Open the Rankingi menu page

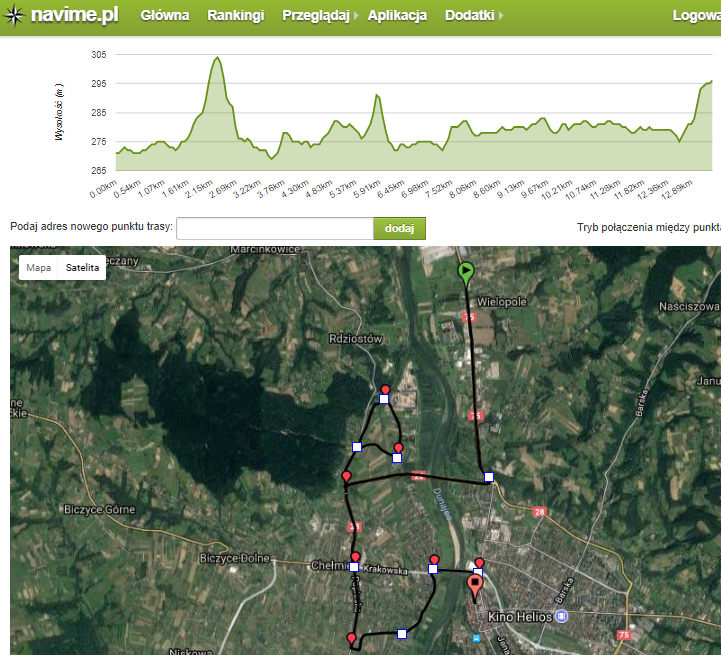(235, 16)
